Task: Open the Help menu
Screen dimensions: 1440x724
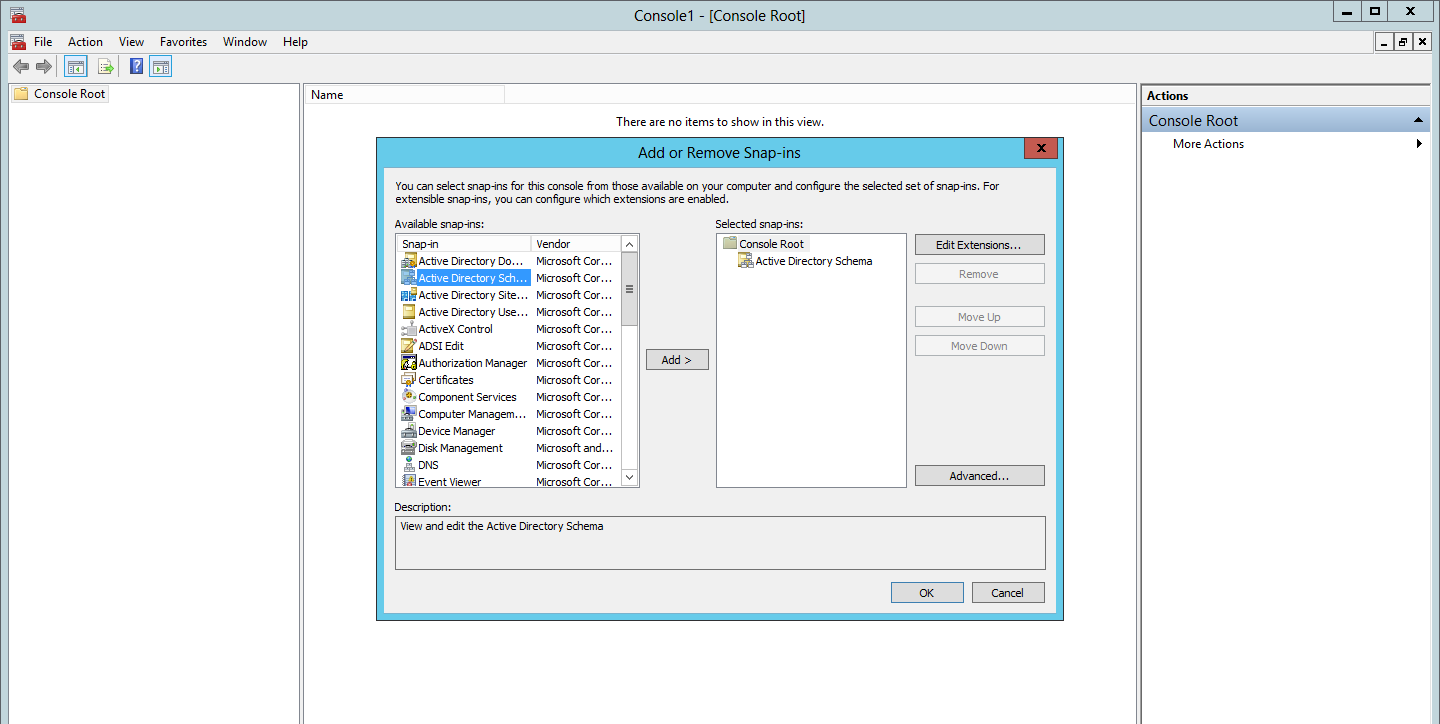Action: pos(295,42)
